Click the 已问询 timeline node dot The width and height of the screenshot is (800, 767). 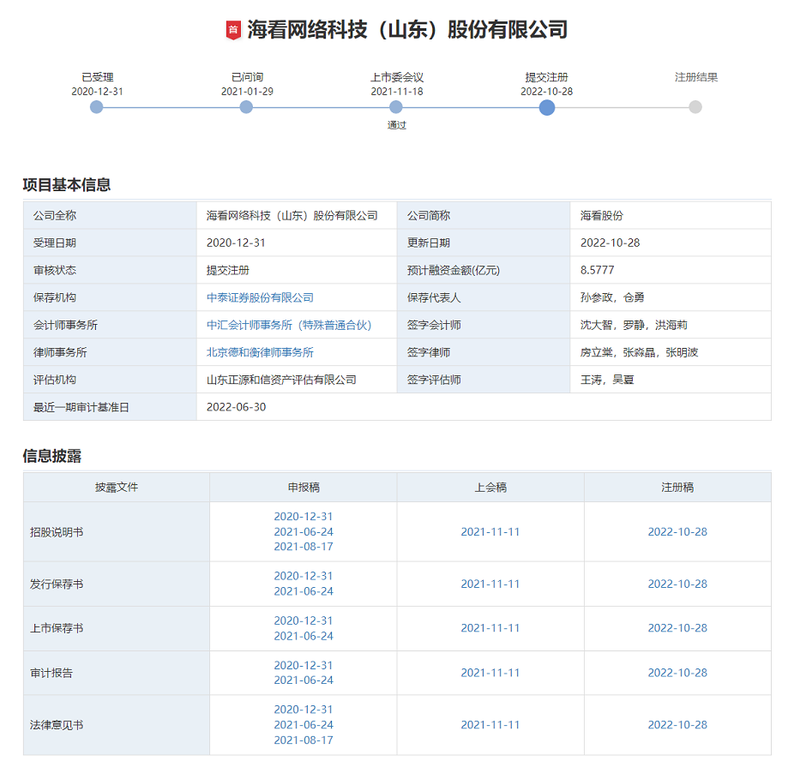click(246, 107)
